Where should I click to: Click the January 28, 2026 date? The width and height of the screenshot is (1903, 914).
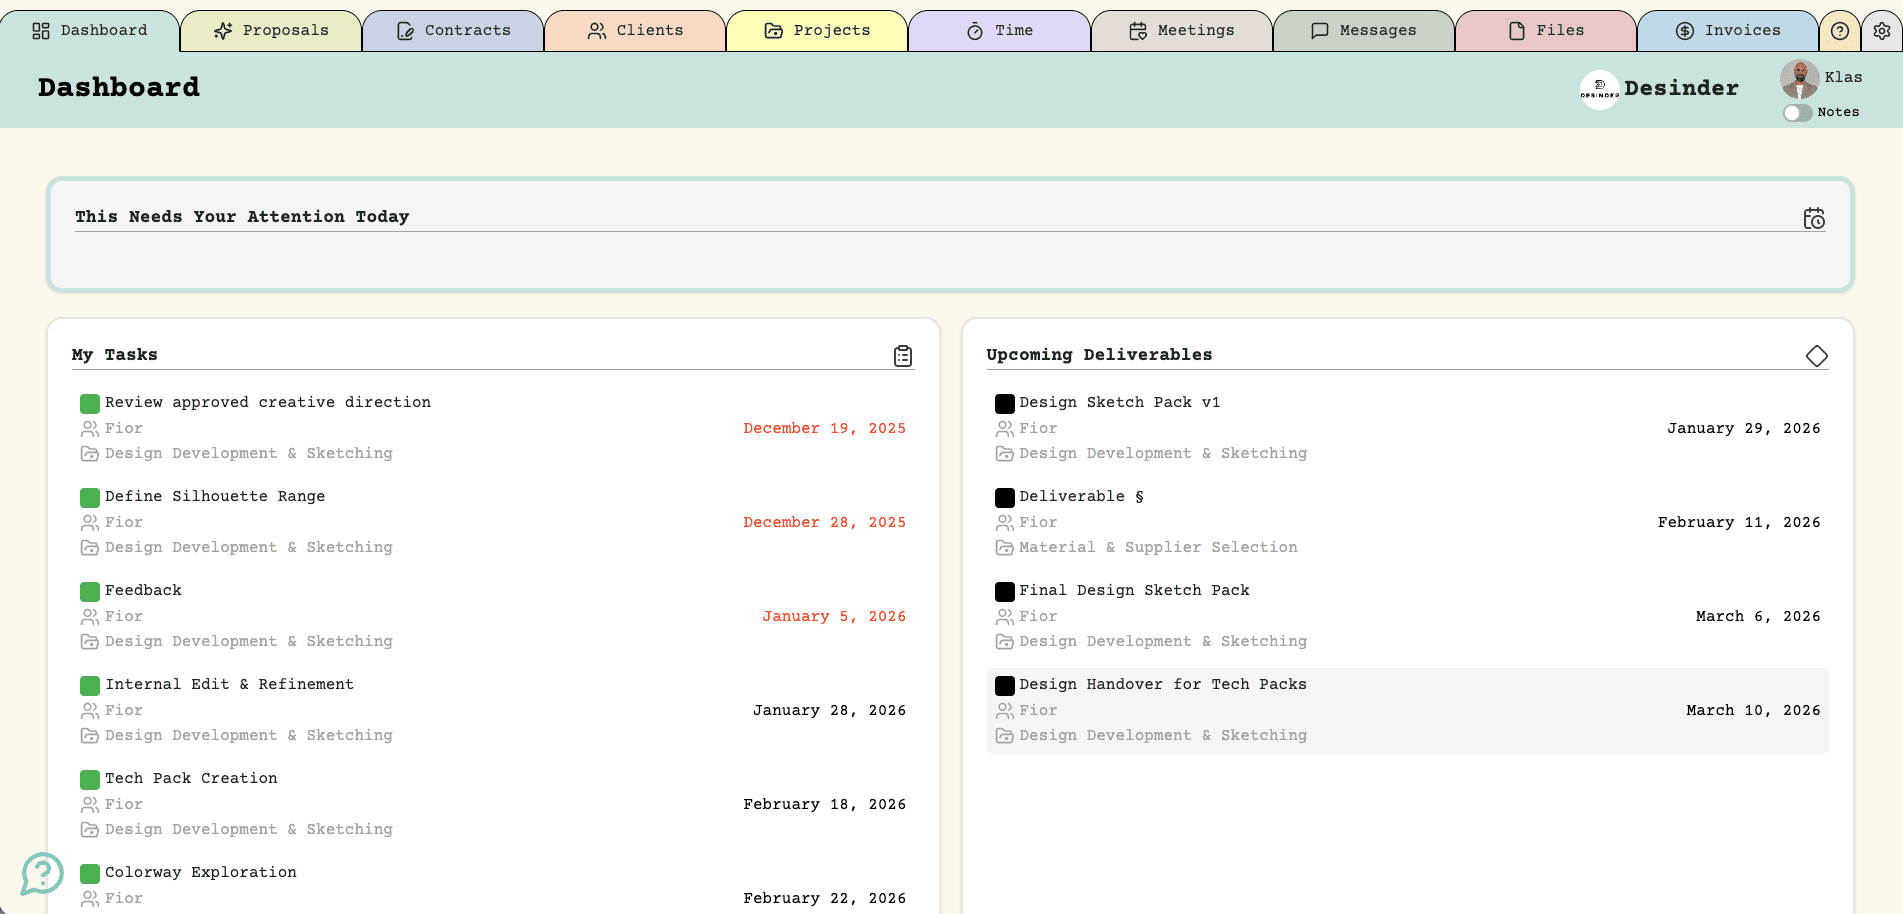coord(829,710)
